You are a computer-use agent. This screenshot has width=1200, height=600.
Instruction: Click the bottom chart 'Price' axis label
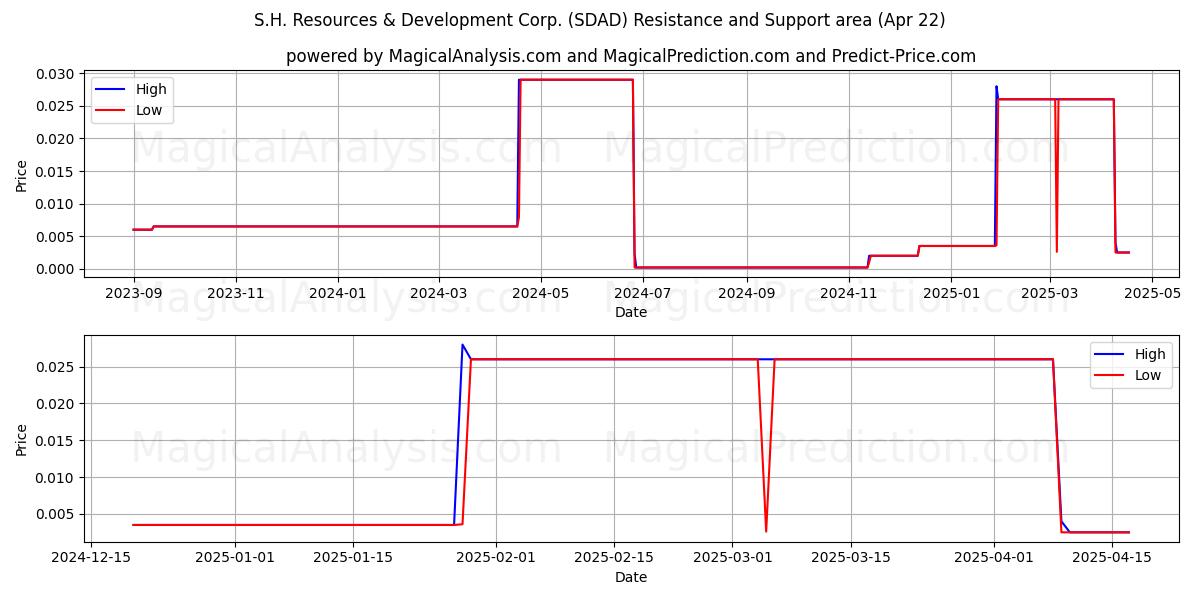point(22,439)
